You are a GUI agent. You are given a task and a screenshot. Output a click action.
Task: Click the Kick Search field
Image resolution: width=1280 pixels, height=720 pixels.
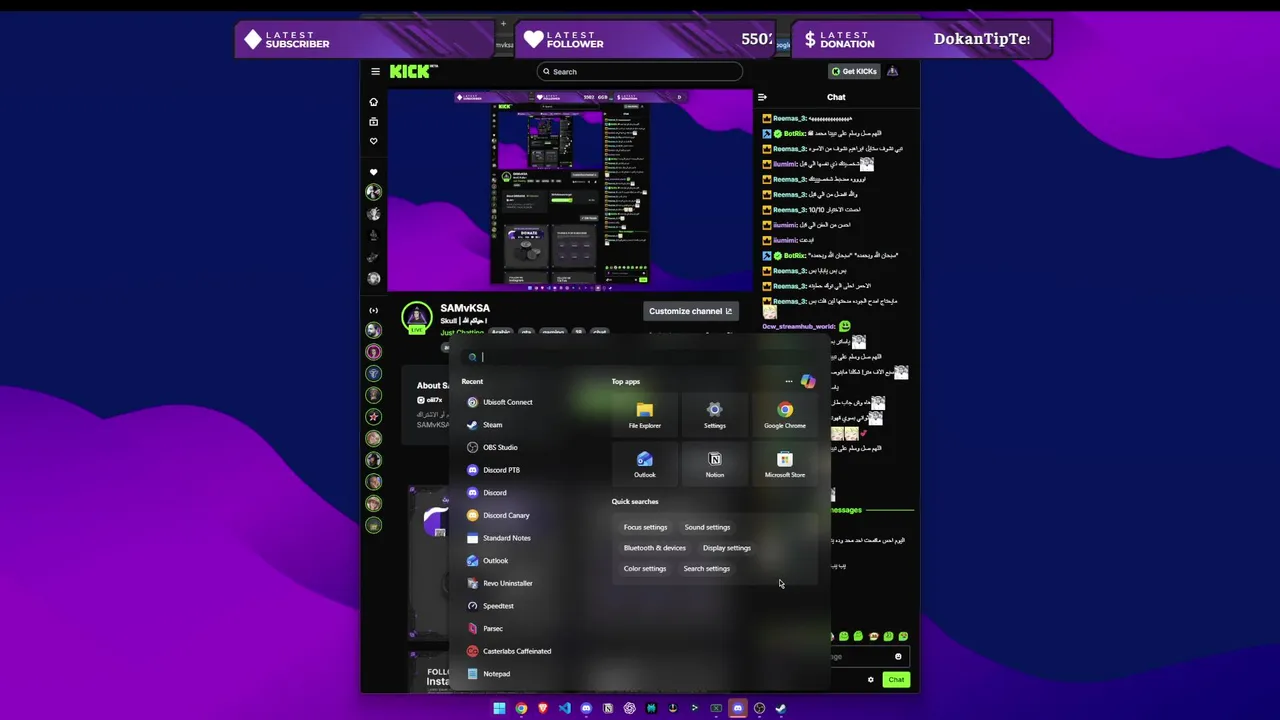[x=640, y=71]
